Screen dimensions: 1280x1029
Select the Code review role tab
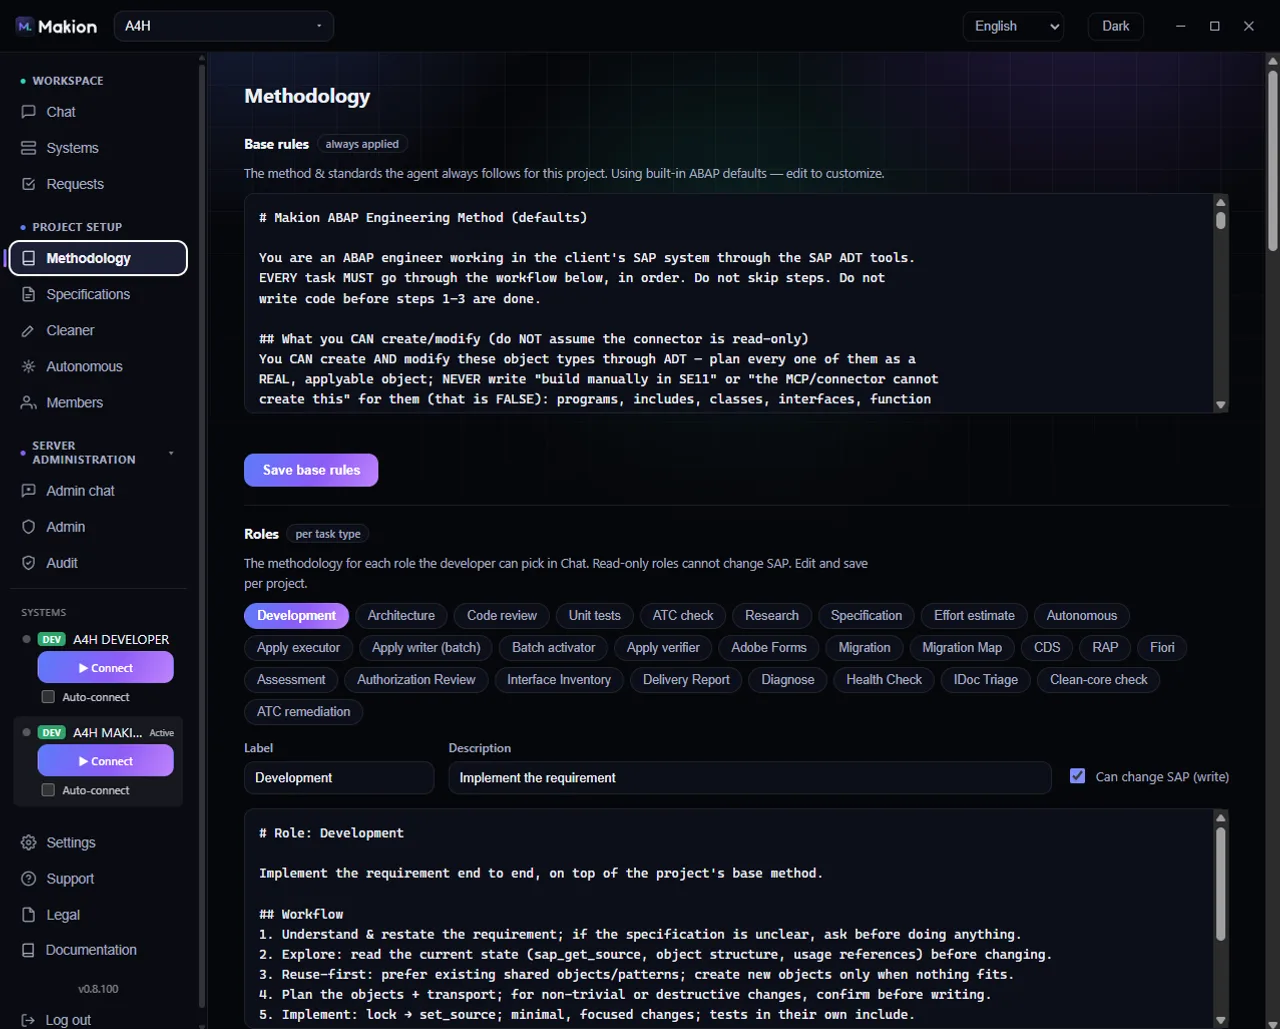tap(502, 616)
